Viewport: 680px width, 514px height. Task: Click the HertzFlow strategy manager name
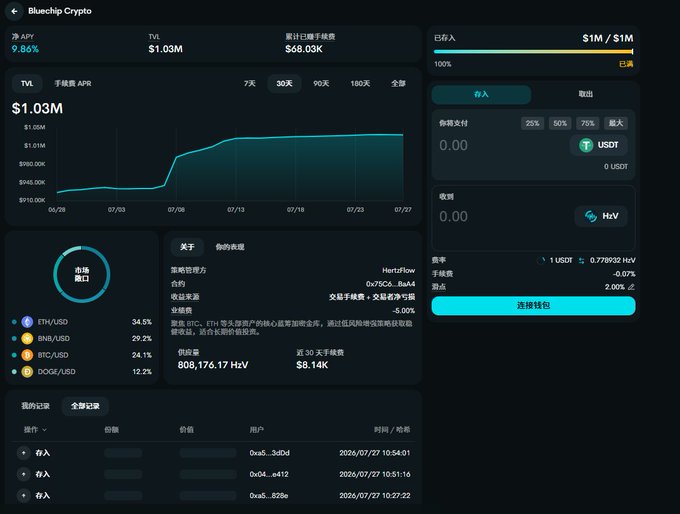tap(399, 270)
